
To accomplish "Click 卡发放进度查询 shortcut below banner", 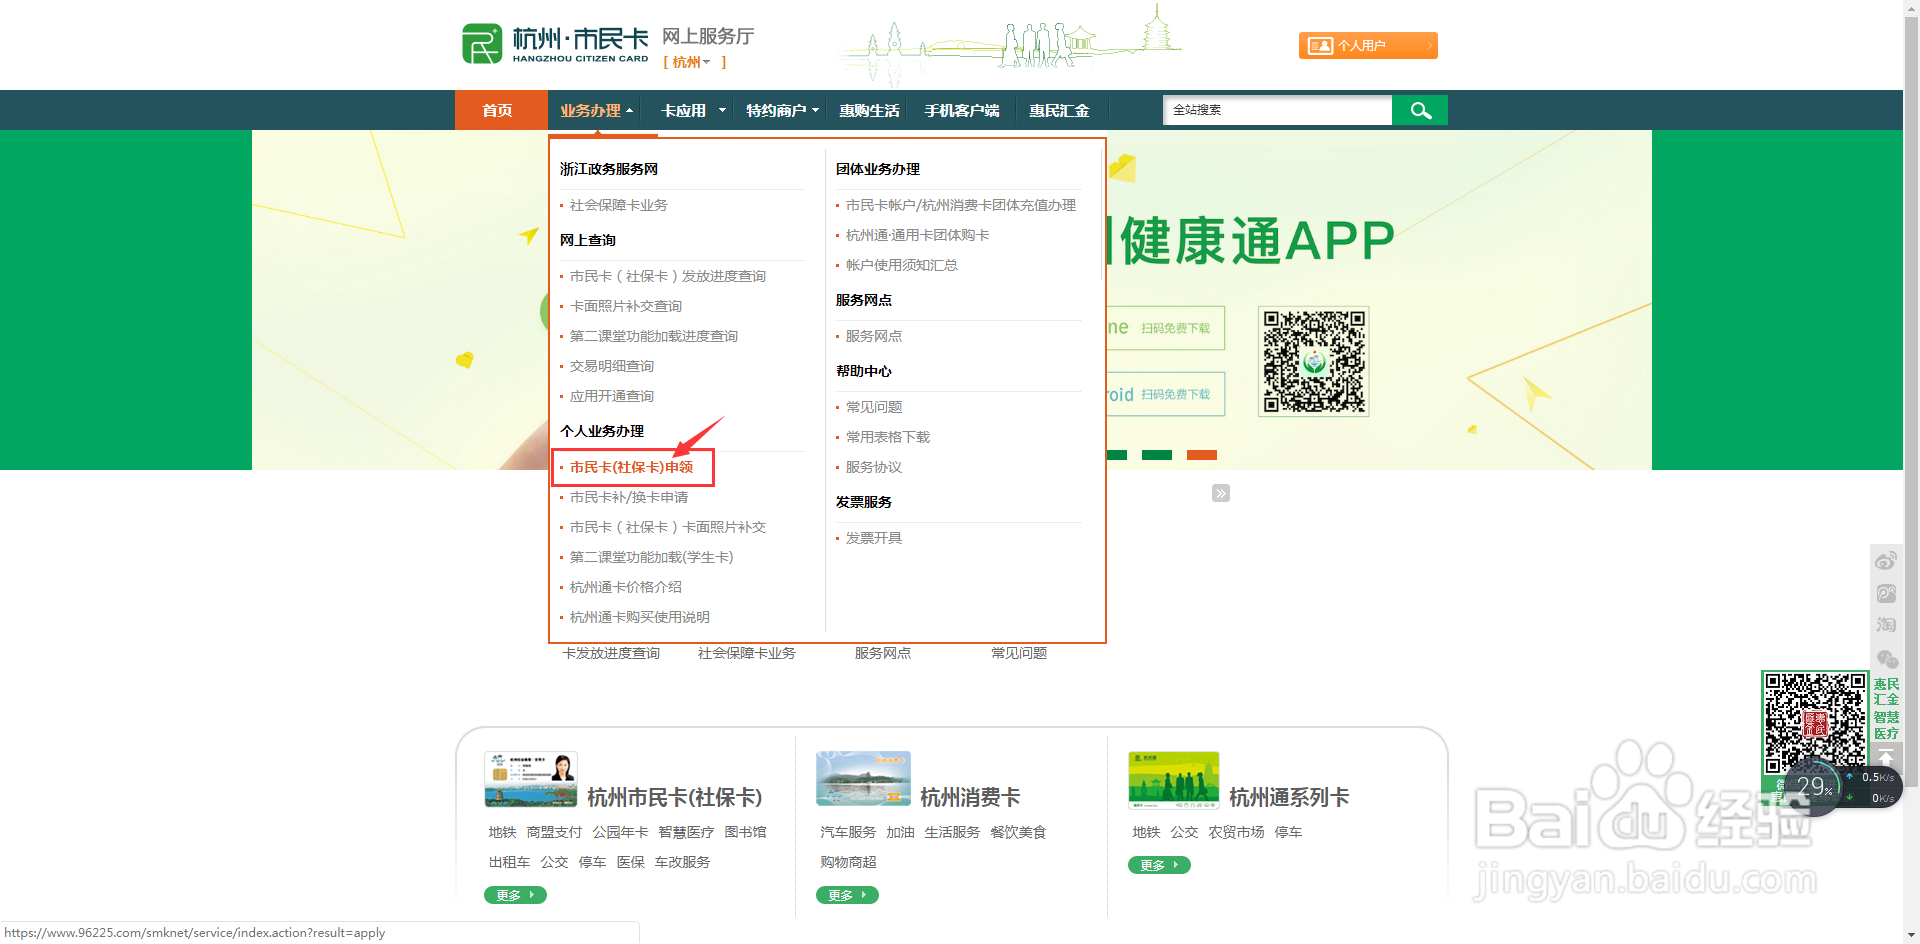I will pyautogui.click(x=611, y=653).
